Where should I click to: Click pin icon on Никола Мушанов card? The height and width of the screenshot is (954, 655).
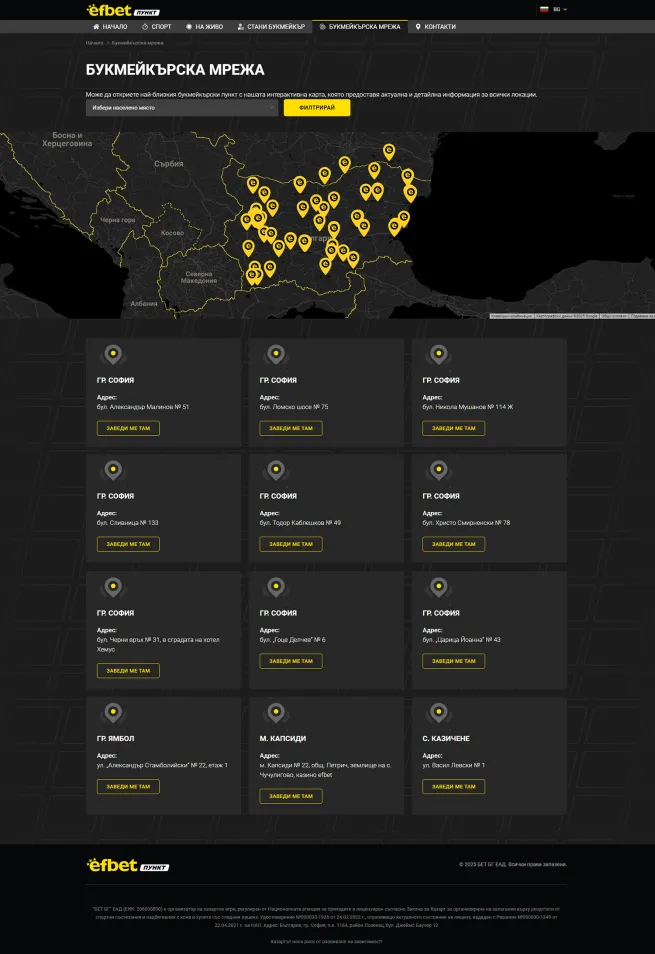click(x=438, y=354)
